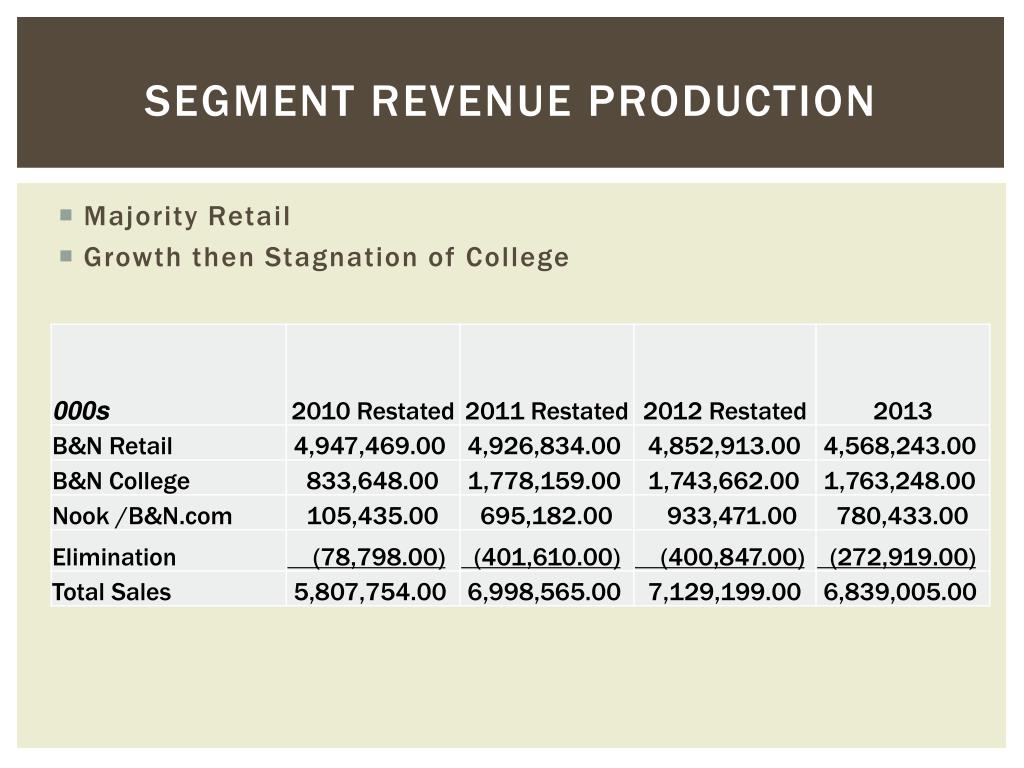Viewport: 1024px width, 768px height.
Task: Select the 'Total Sales' row label
Action: coord(112,592)
